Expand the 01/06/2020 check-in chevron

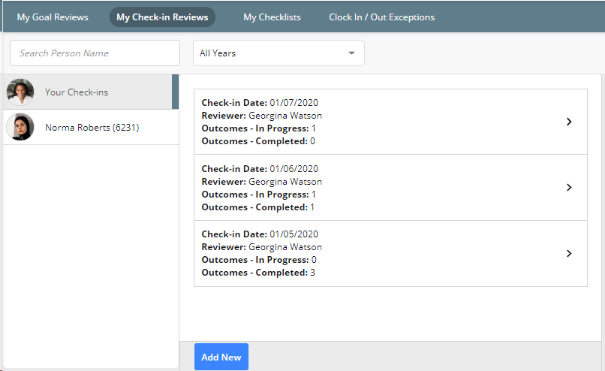(569, 187)
